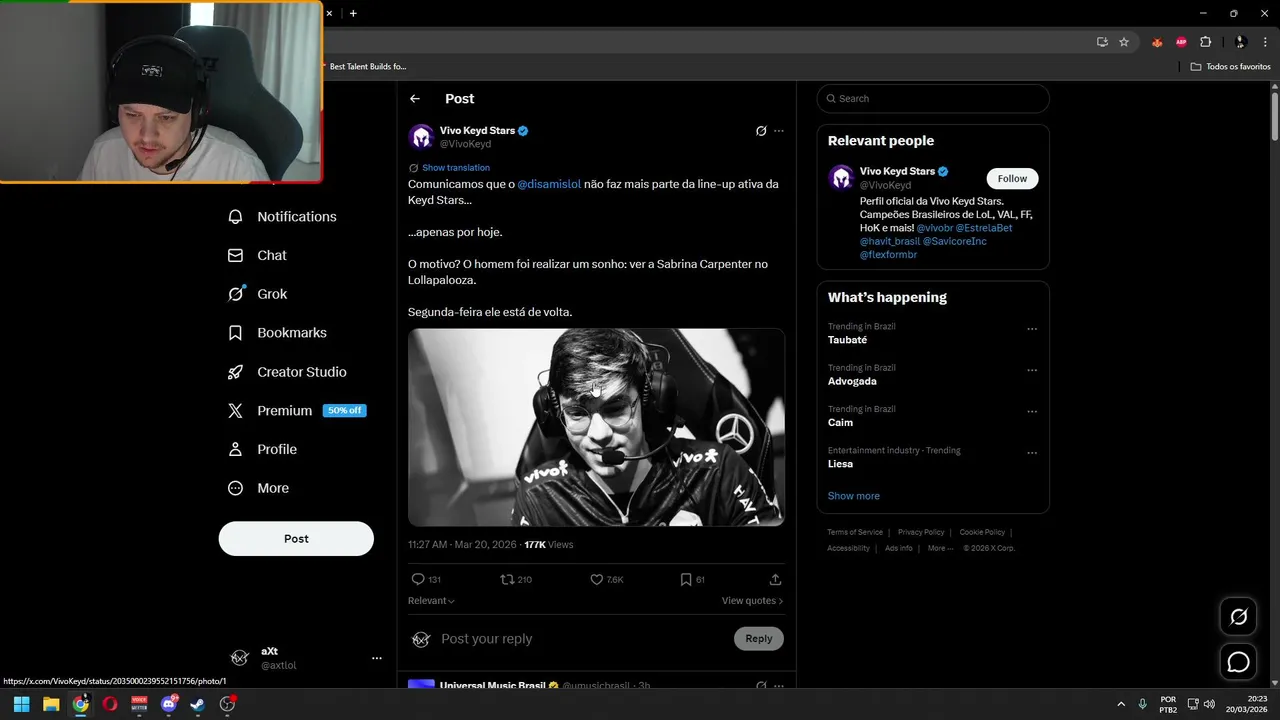Screen dimensions: 1280x720
Task: Open options for the Caim trend
Action: tap(1032, 411)
